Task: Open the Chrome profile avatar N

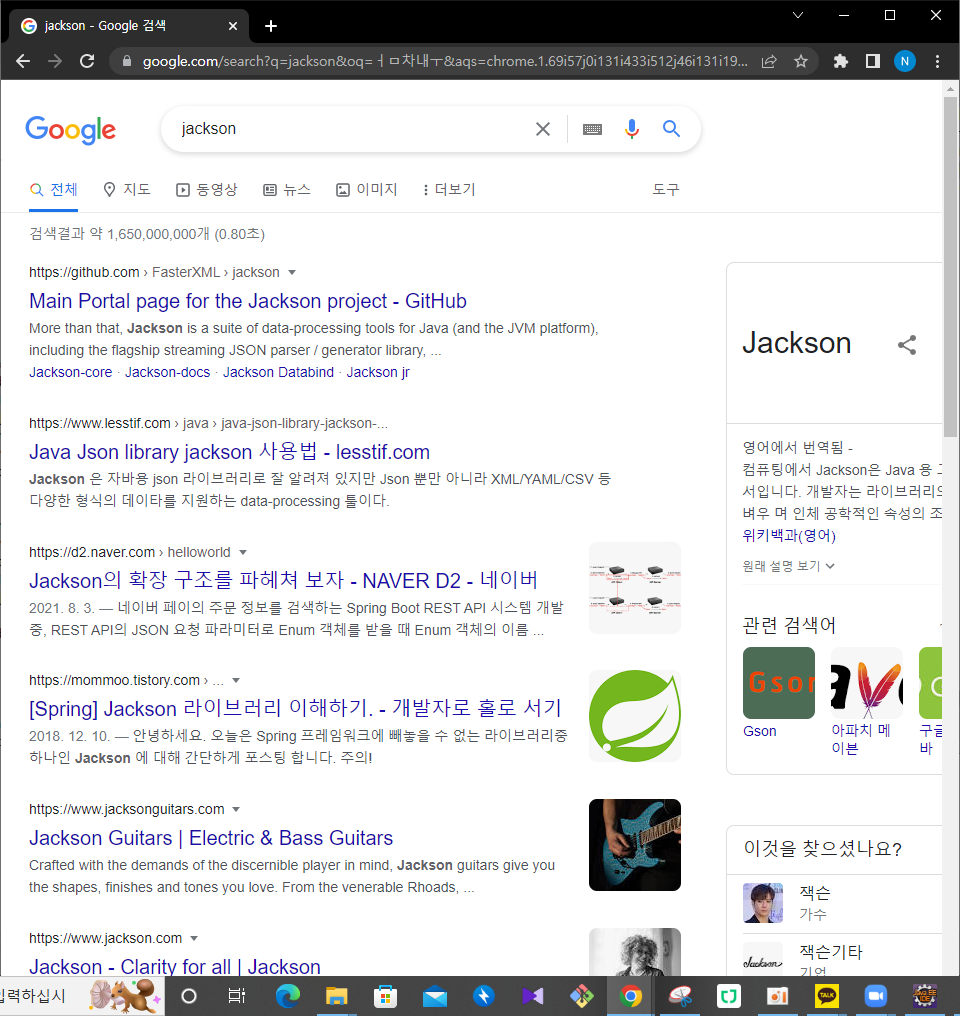Action: [904, 62]
